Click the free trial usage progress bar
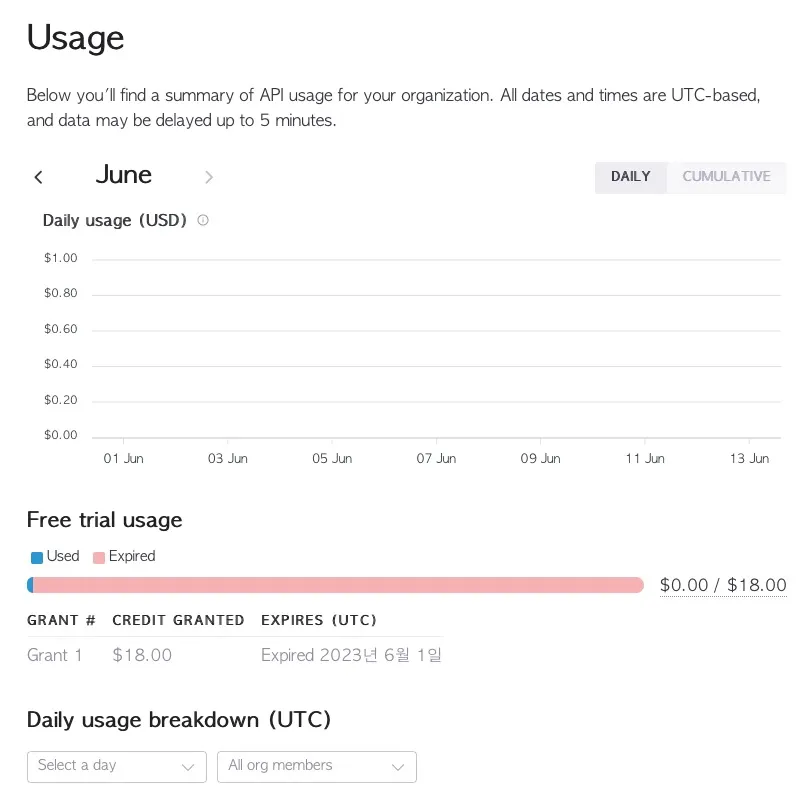This screenshot has width=804, height=802. point(336,585)
